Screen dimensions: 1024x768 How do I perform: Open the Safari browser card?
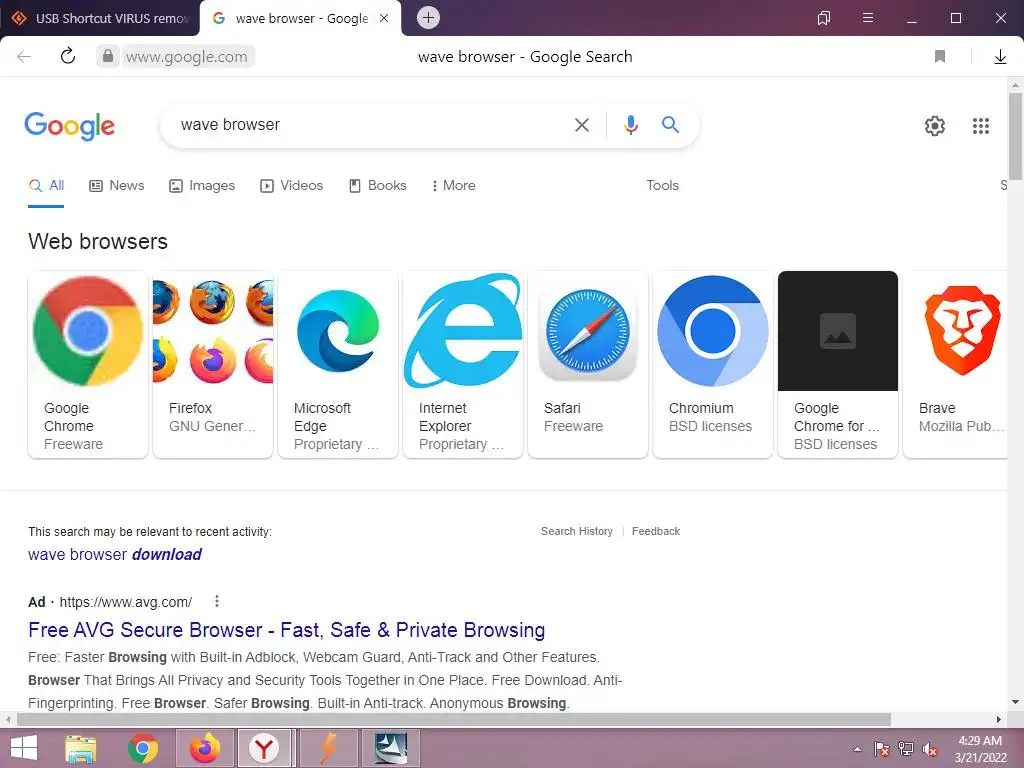pos(588,364)
